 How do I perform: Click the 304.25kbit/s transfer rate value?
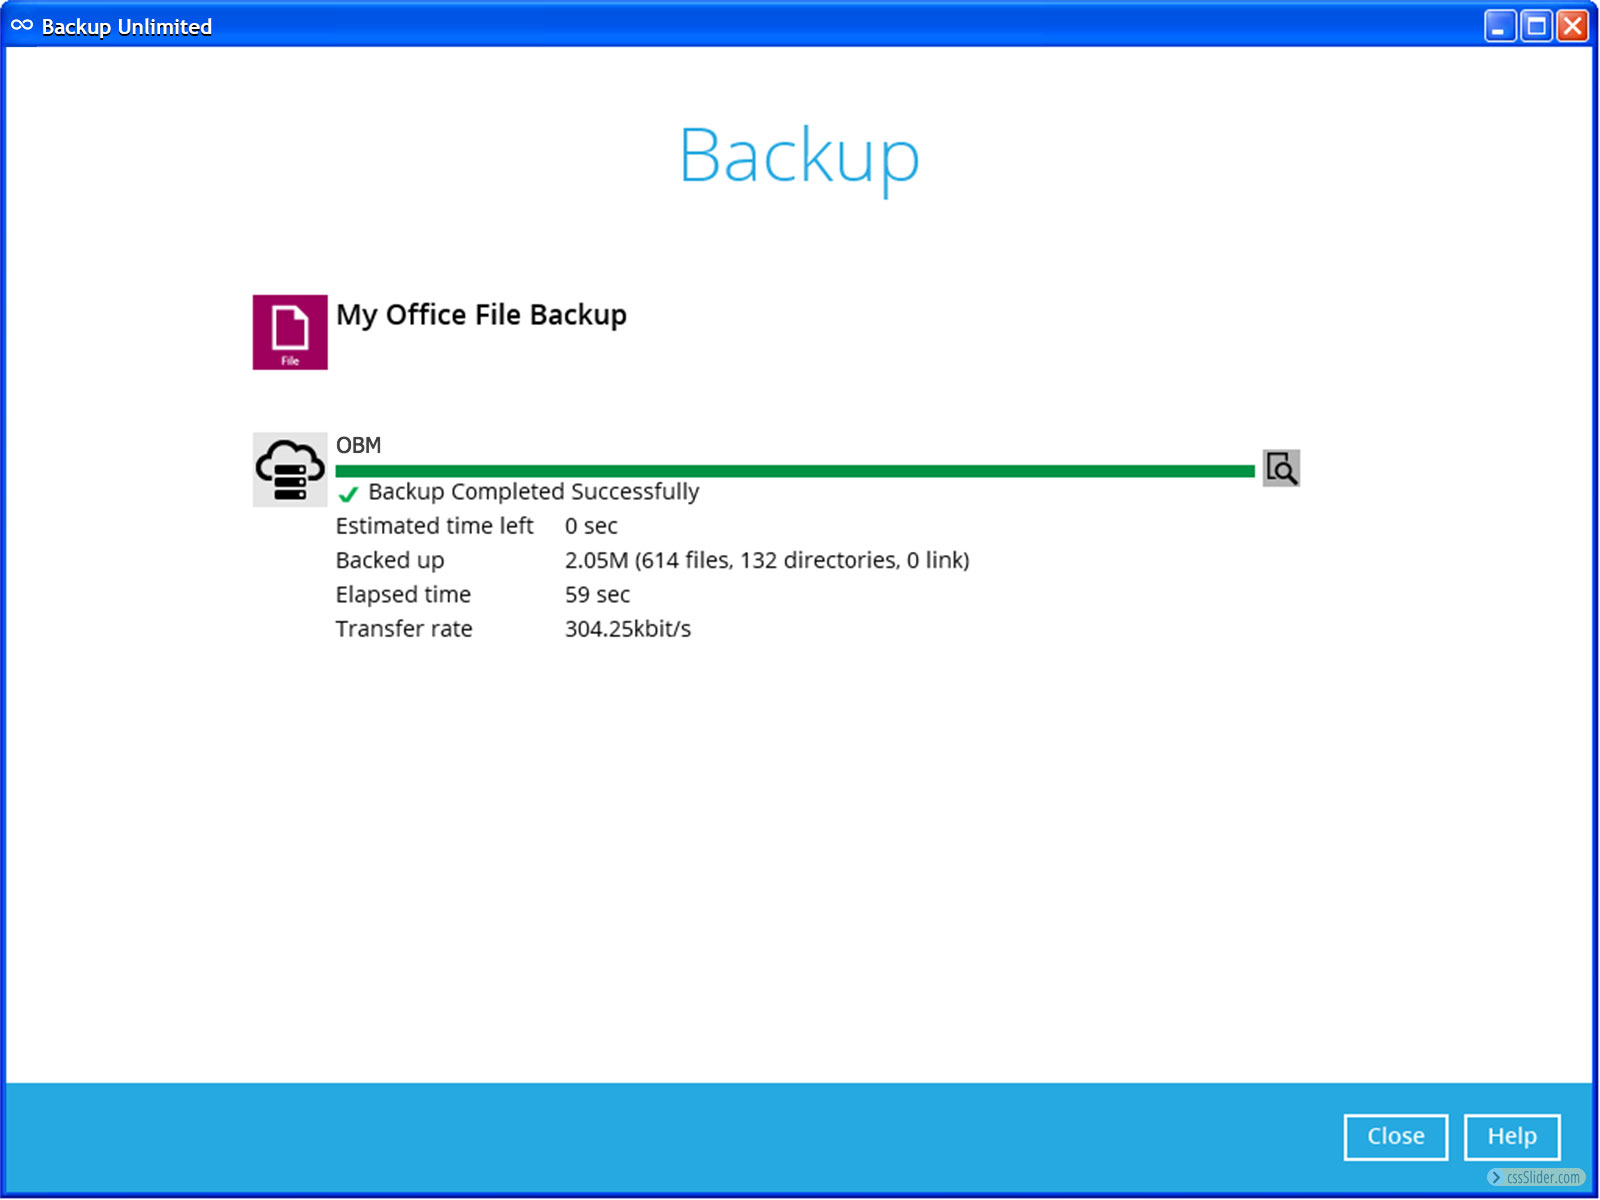point(627,629)
